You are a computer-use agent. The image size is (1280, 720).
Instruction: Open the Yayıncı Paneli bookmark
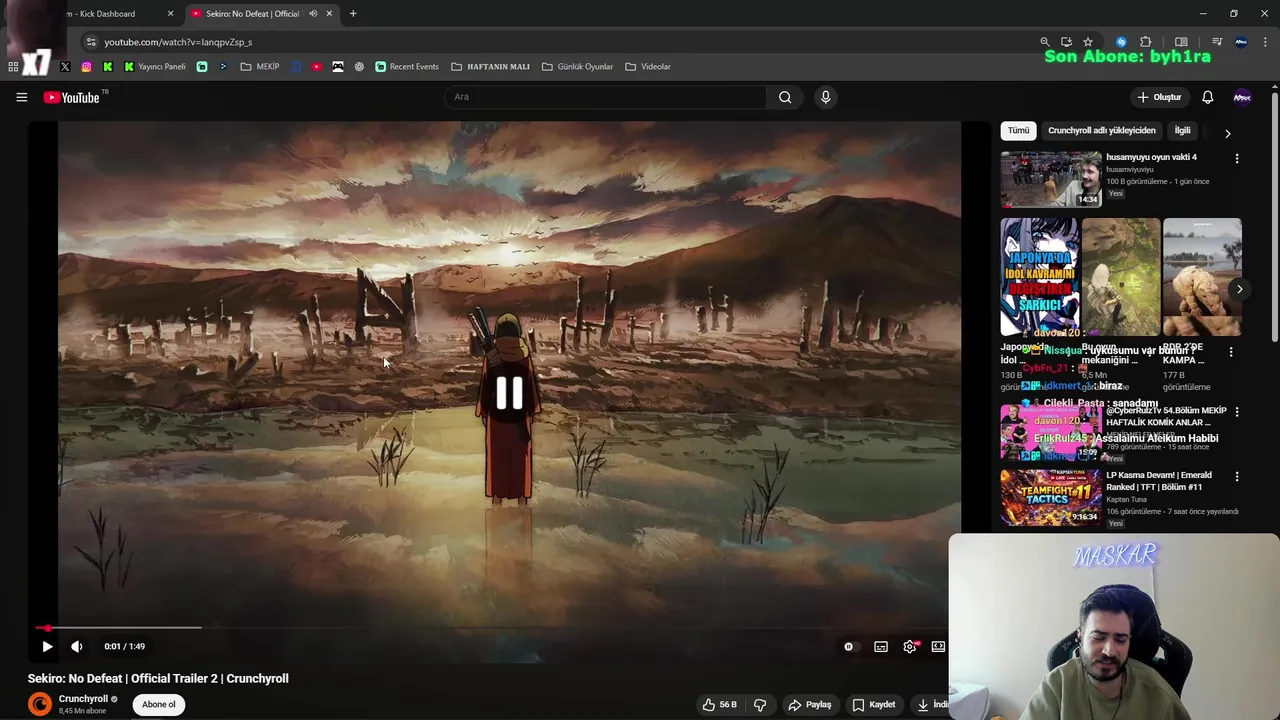[154, 67]
